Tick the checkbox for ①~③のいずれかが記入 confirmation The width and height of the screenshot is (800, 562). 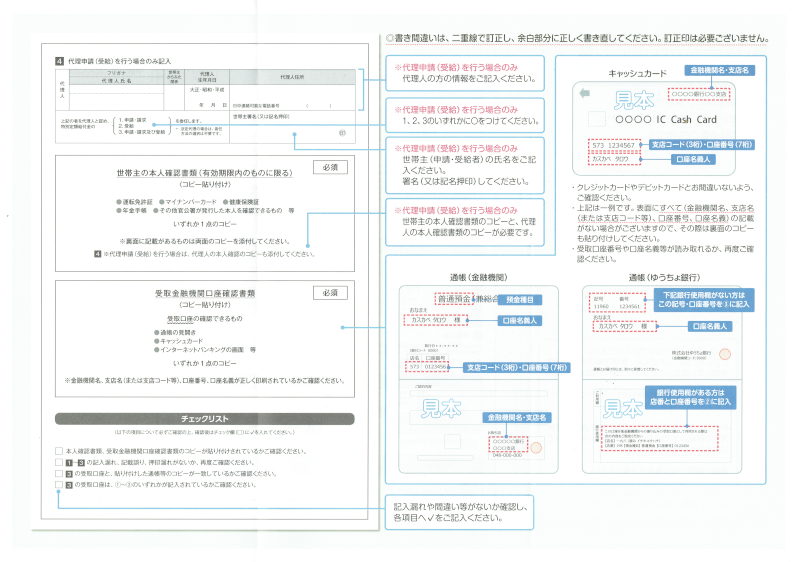[x=59, y=485]
